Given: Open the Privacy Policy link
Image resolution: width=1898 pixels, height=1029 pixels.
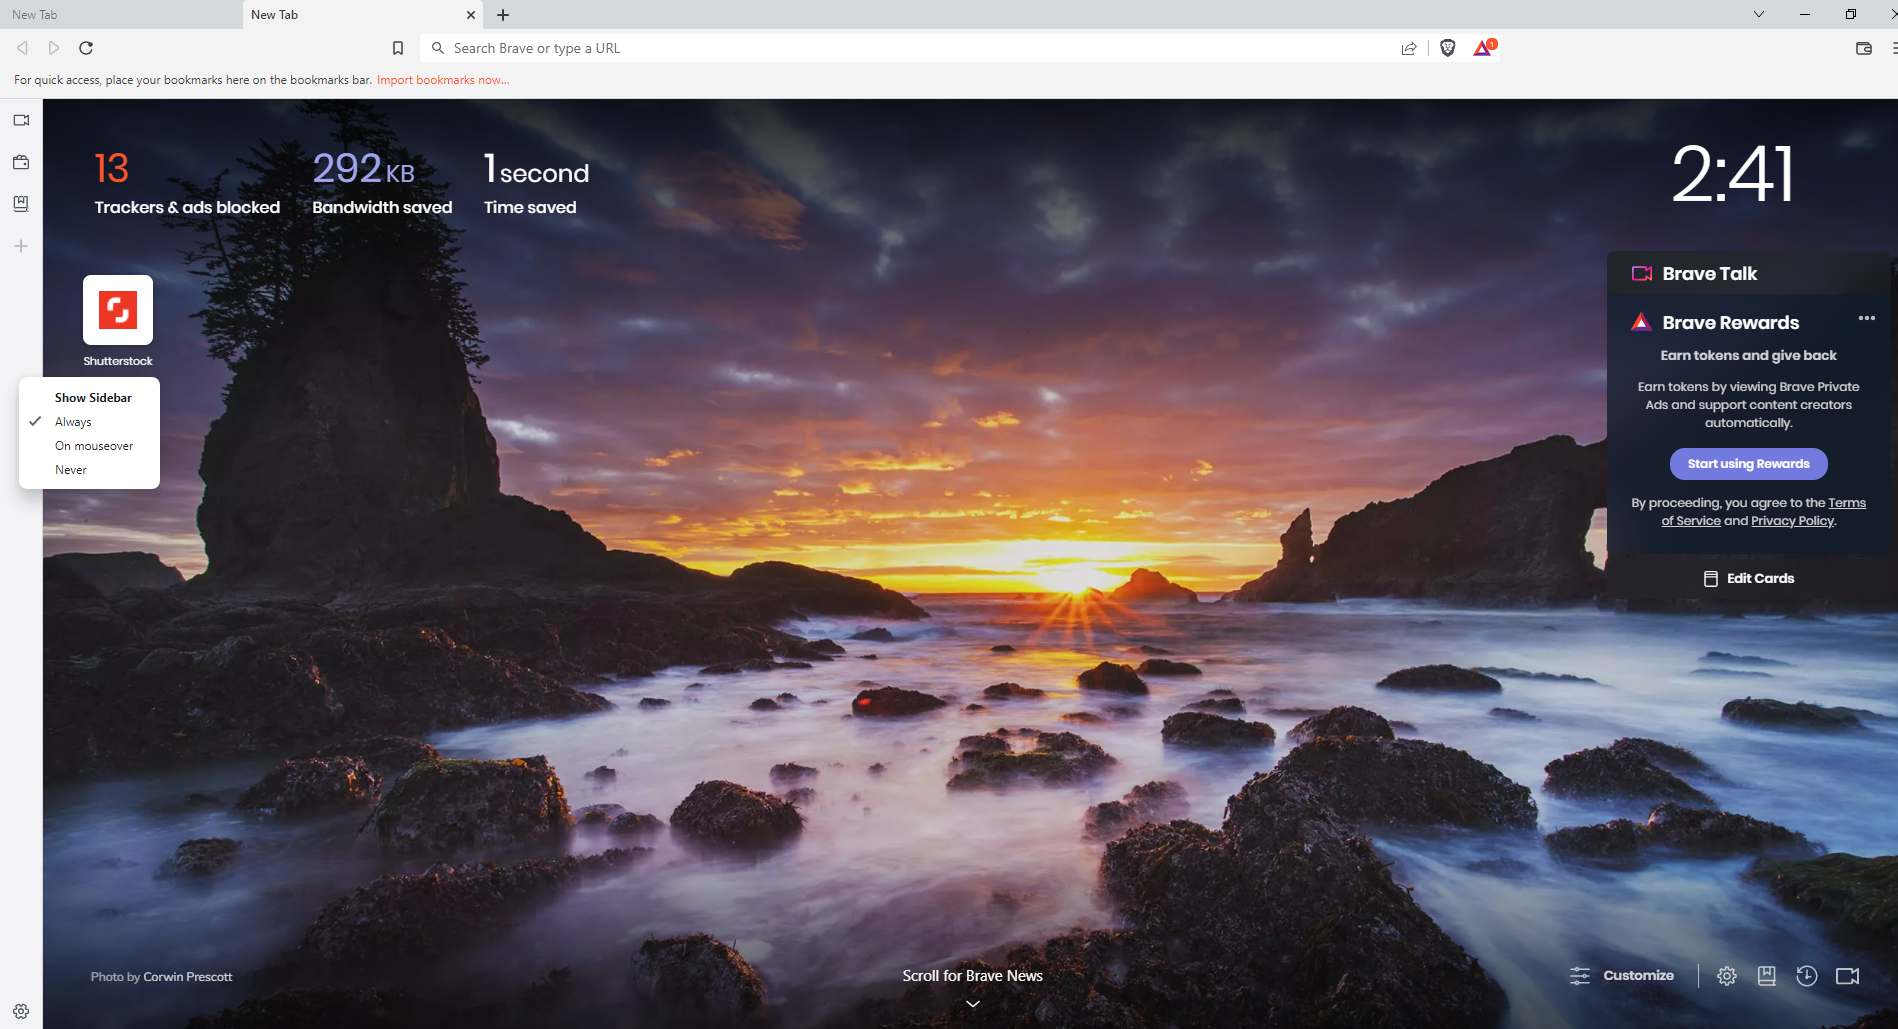Looking at the screenshot, I should click(1791, 520).
